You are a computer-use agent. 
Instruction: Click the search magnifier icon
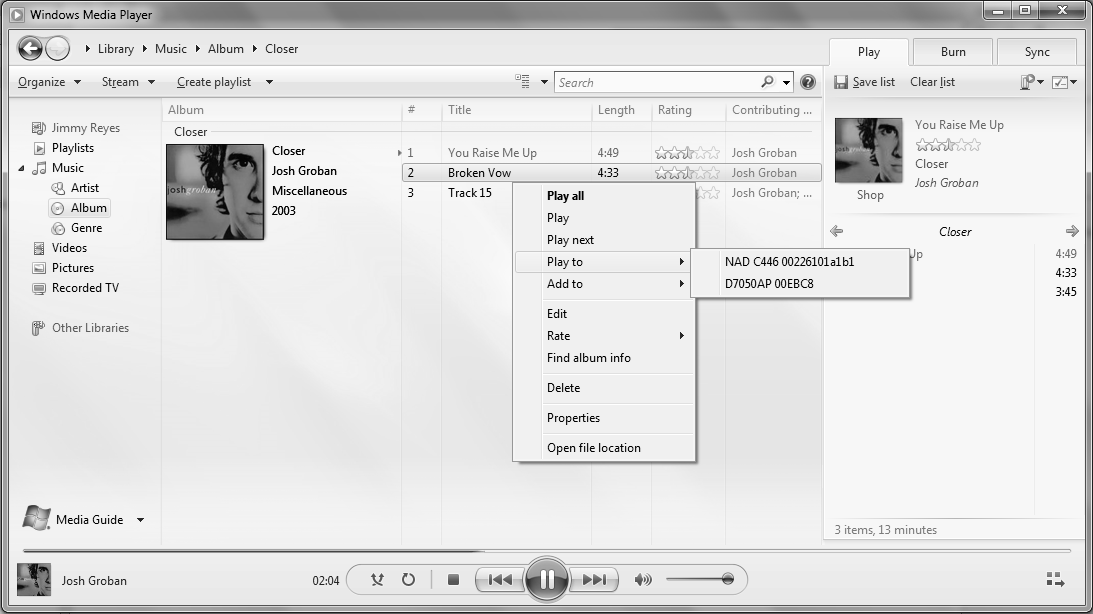tap(767, 82)
